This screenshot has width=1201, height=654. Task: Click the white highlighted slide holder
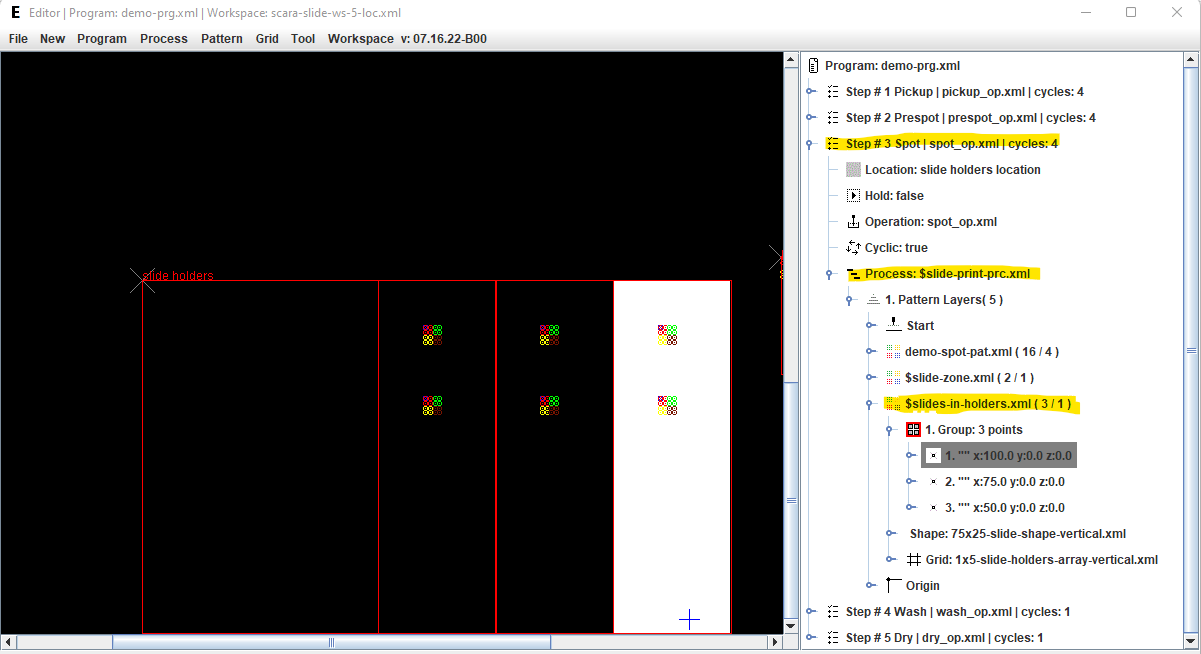click(671, 480)
